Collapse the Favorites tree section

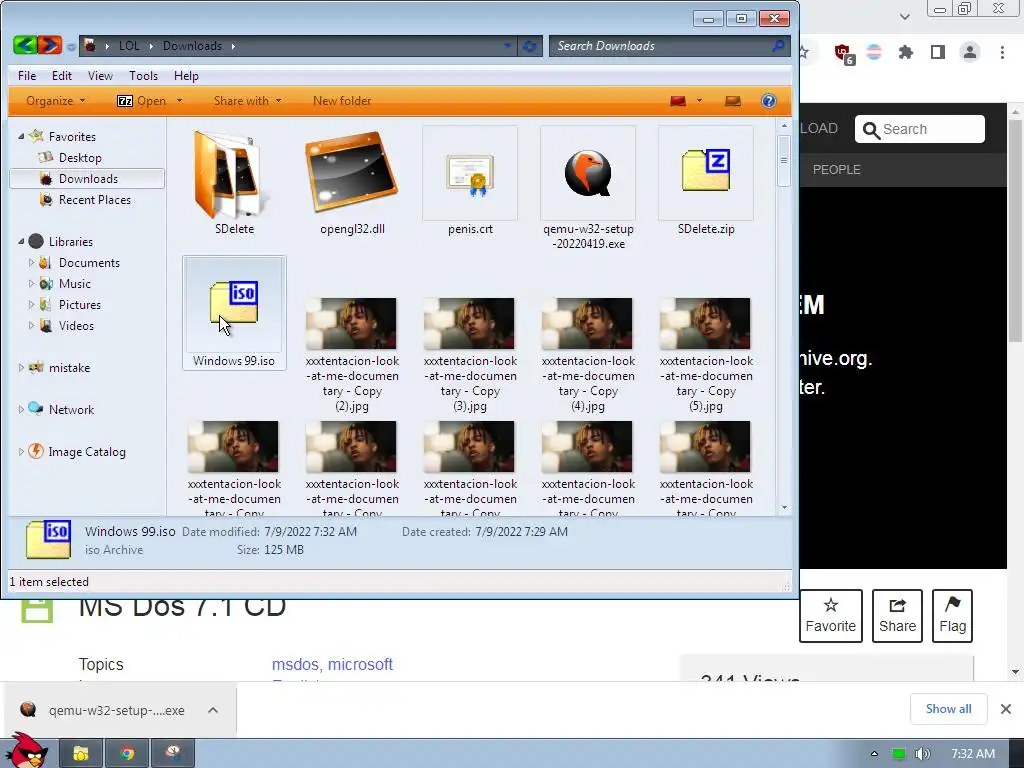tap(21, 136)
